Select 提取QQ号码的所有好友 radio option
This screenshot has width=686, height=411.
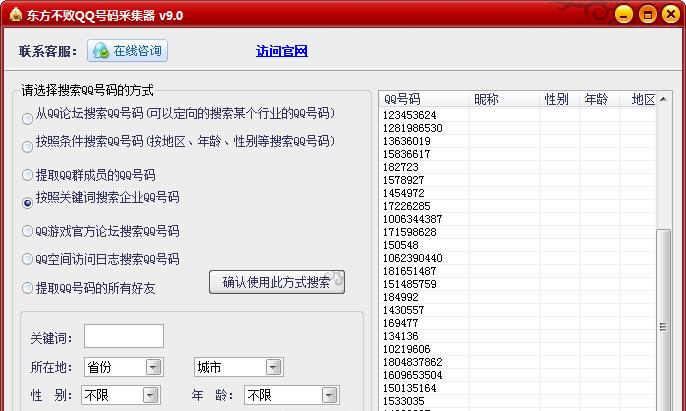27,288
